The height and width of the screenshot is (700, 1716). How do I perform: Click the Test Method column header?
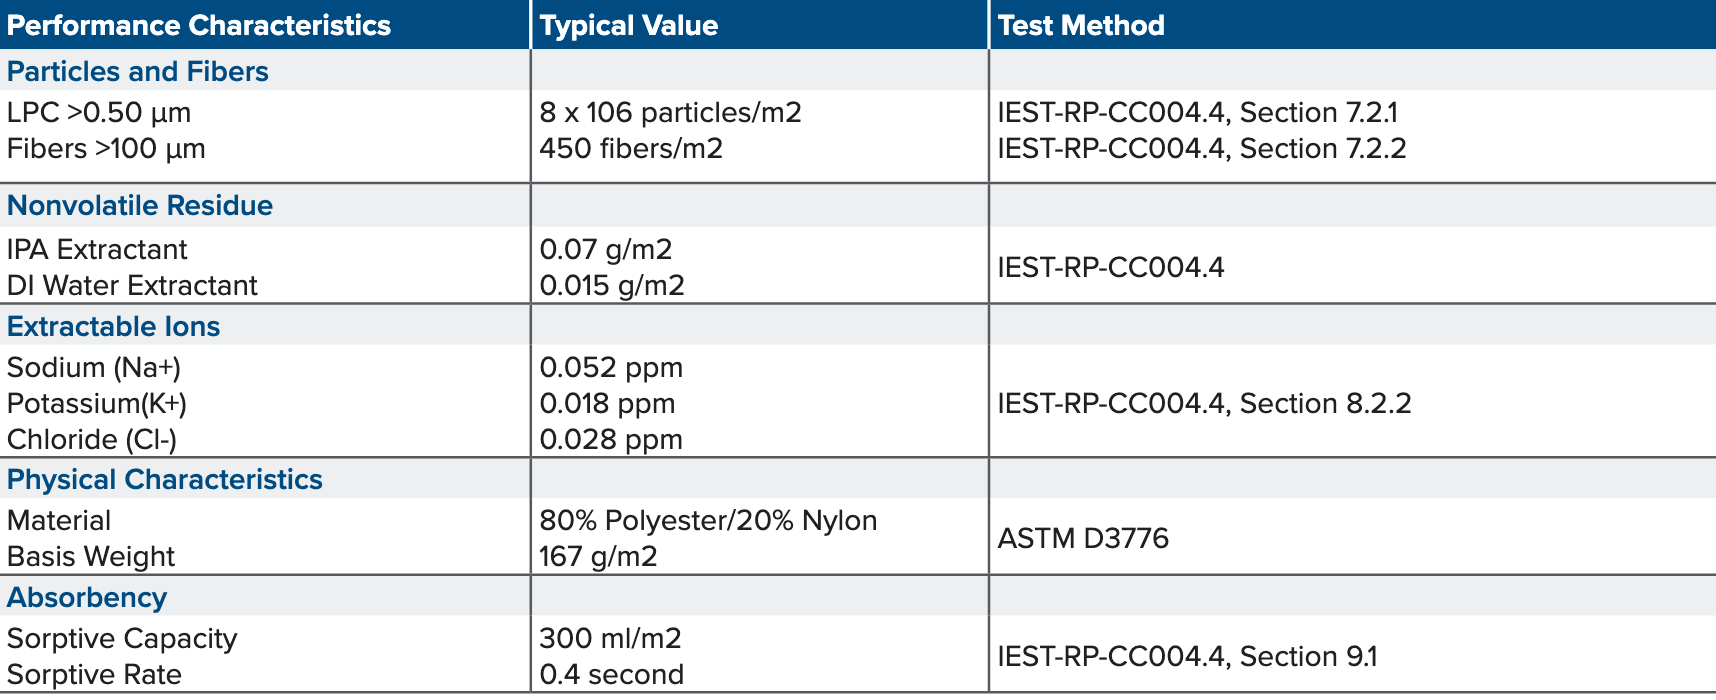tap(1081, 25)
